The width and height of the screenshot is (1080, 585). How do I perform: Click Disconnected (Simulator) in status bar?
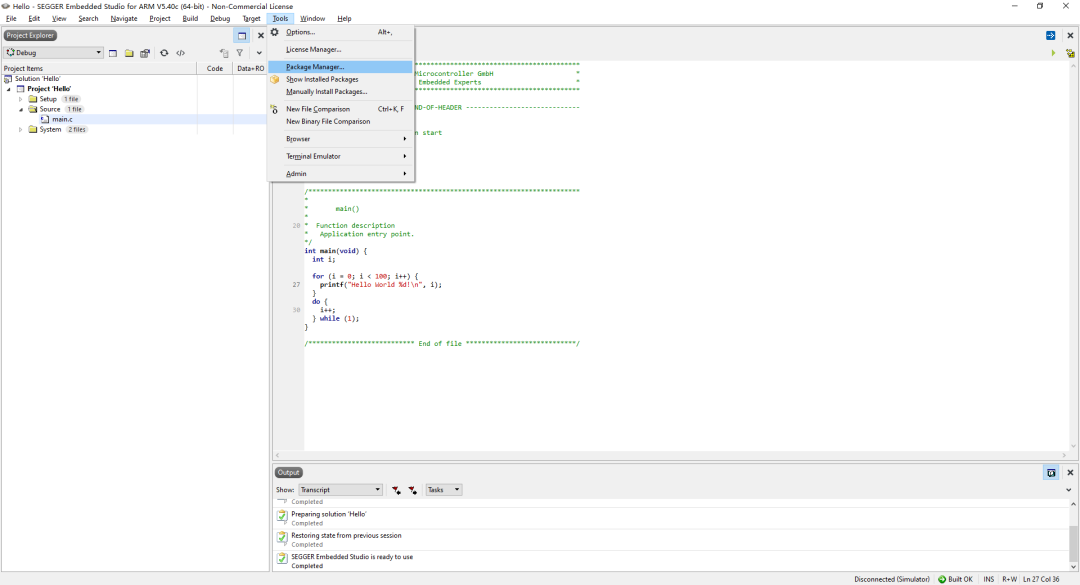892,579
